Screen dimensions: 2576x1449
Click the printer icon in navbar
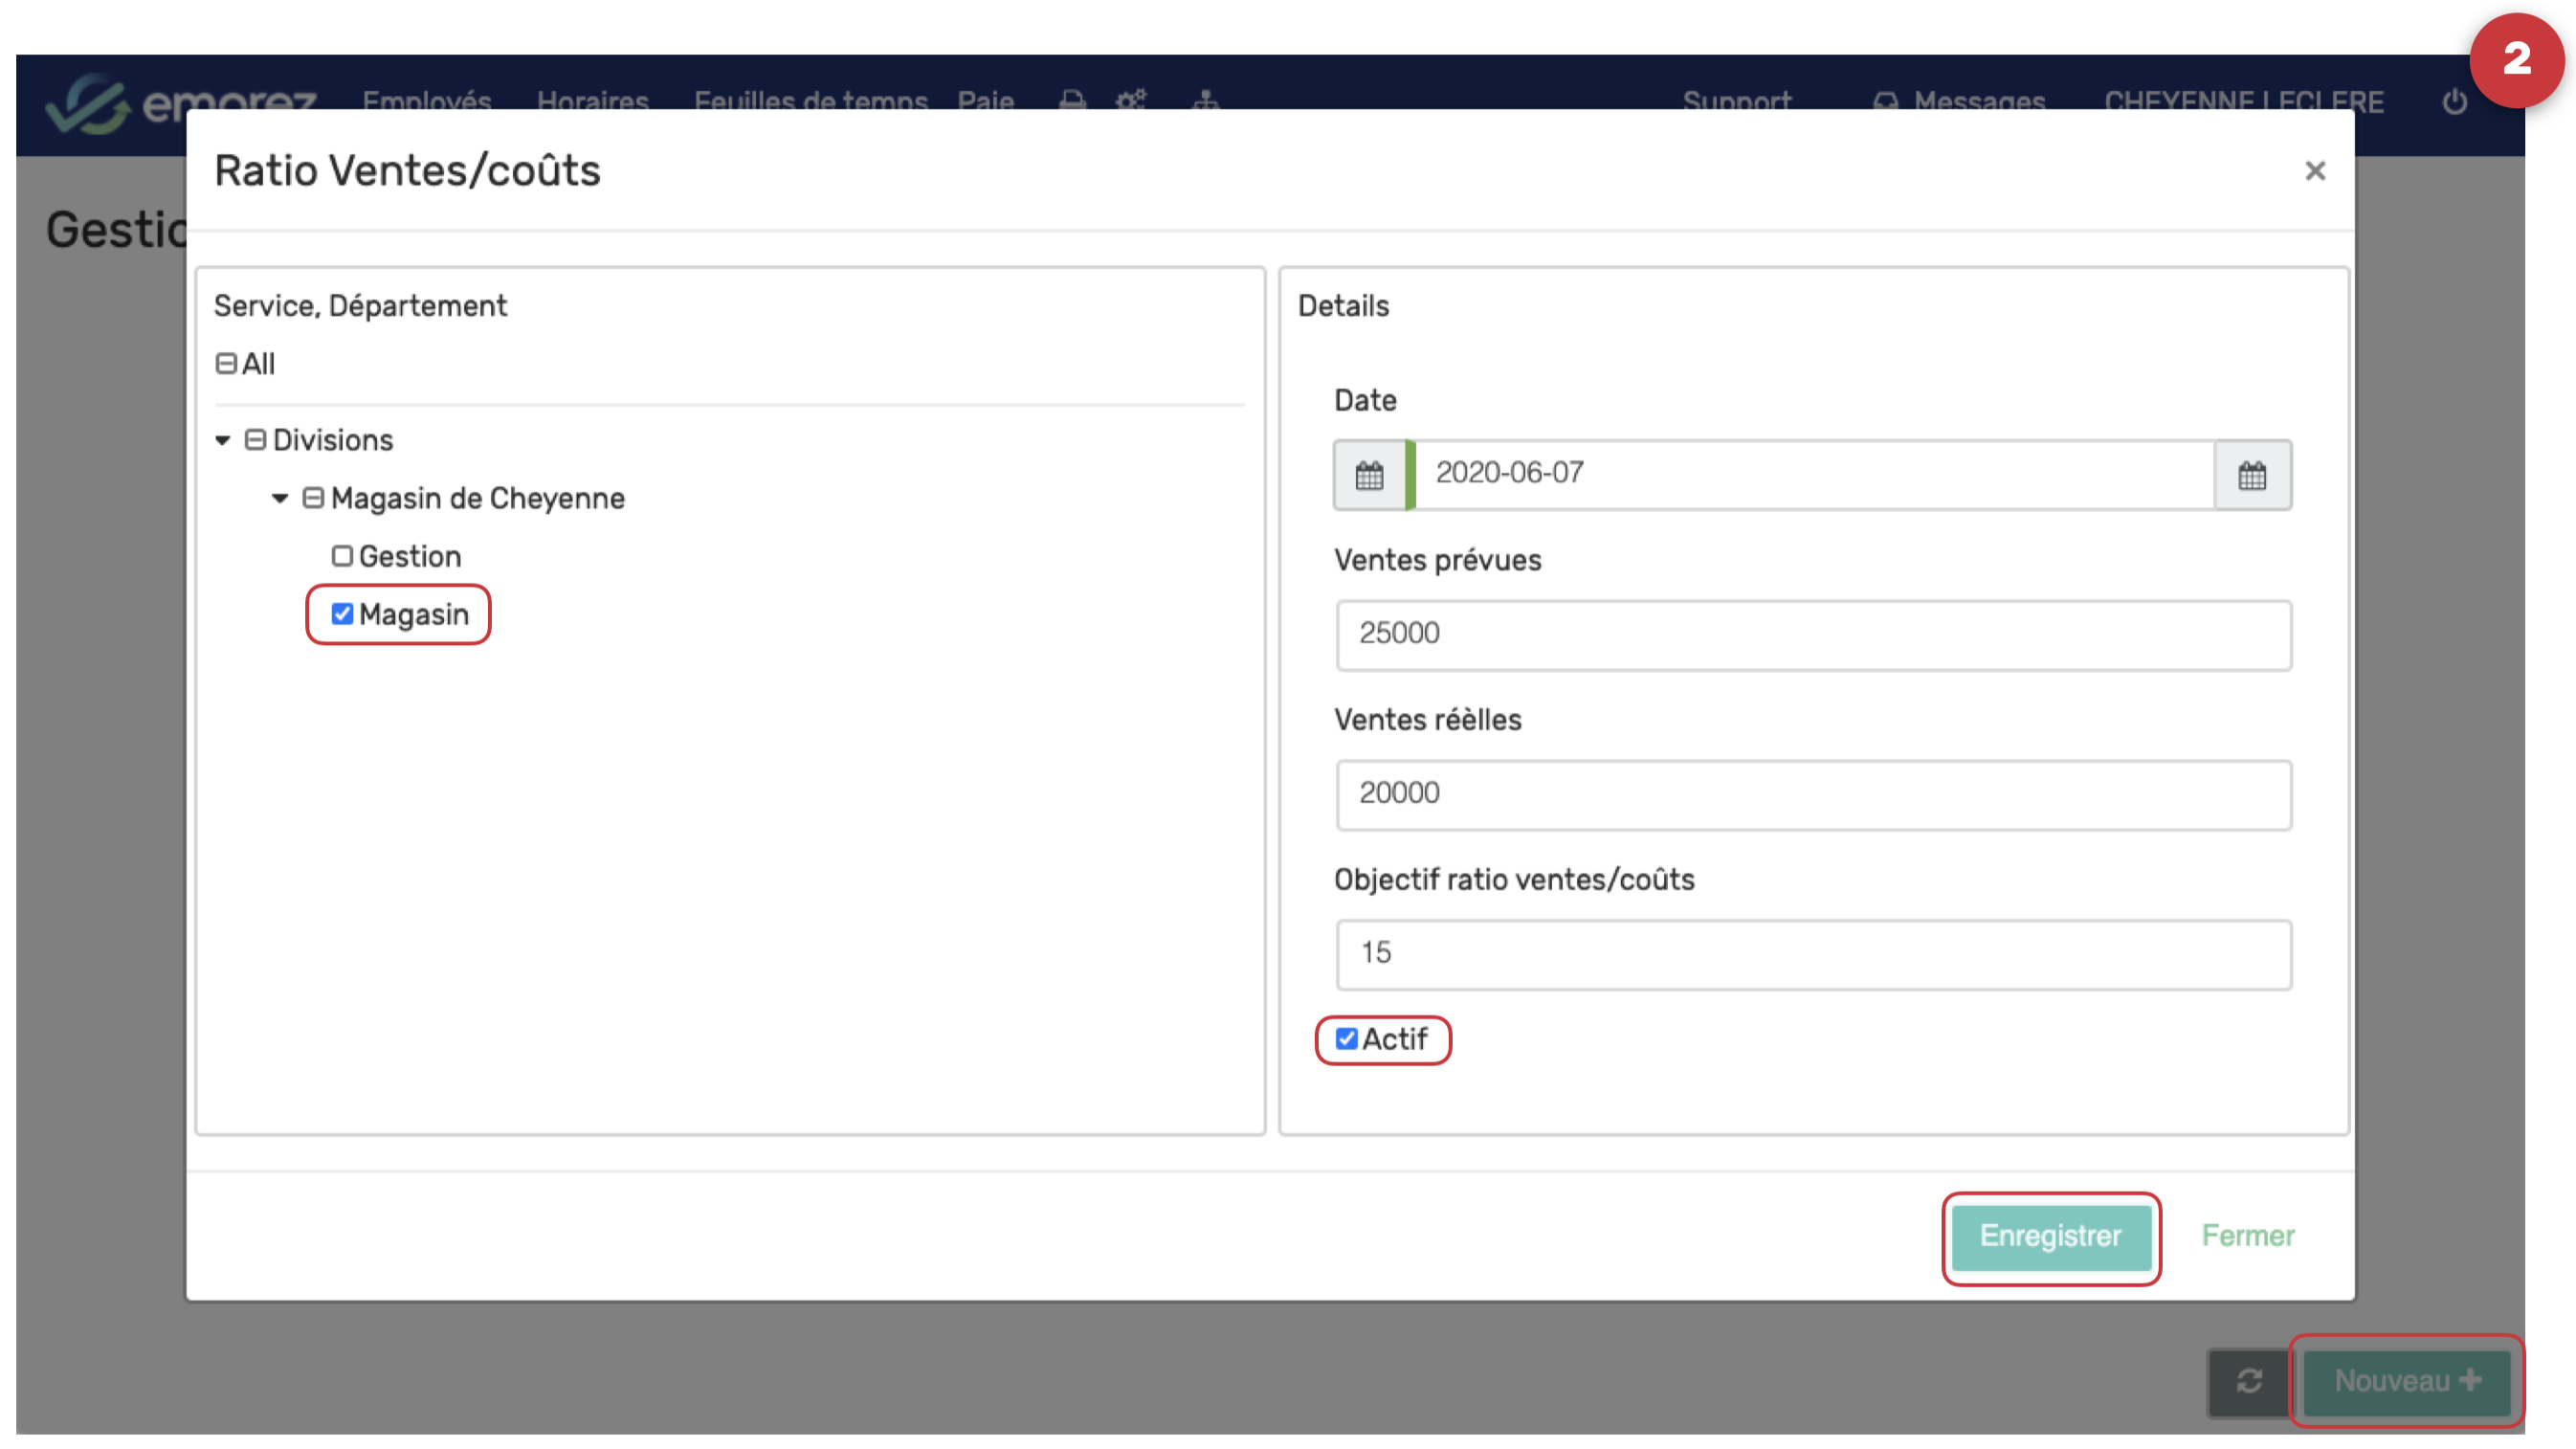click(x=1072, y=100)
